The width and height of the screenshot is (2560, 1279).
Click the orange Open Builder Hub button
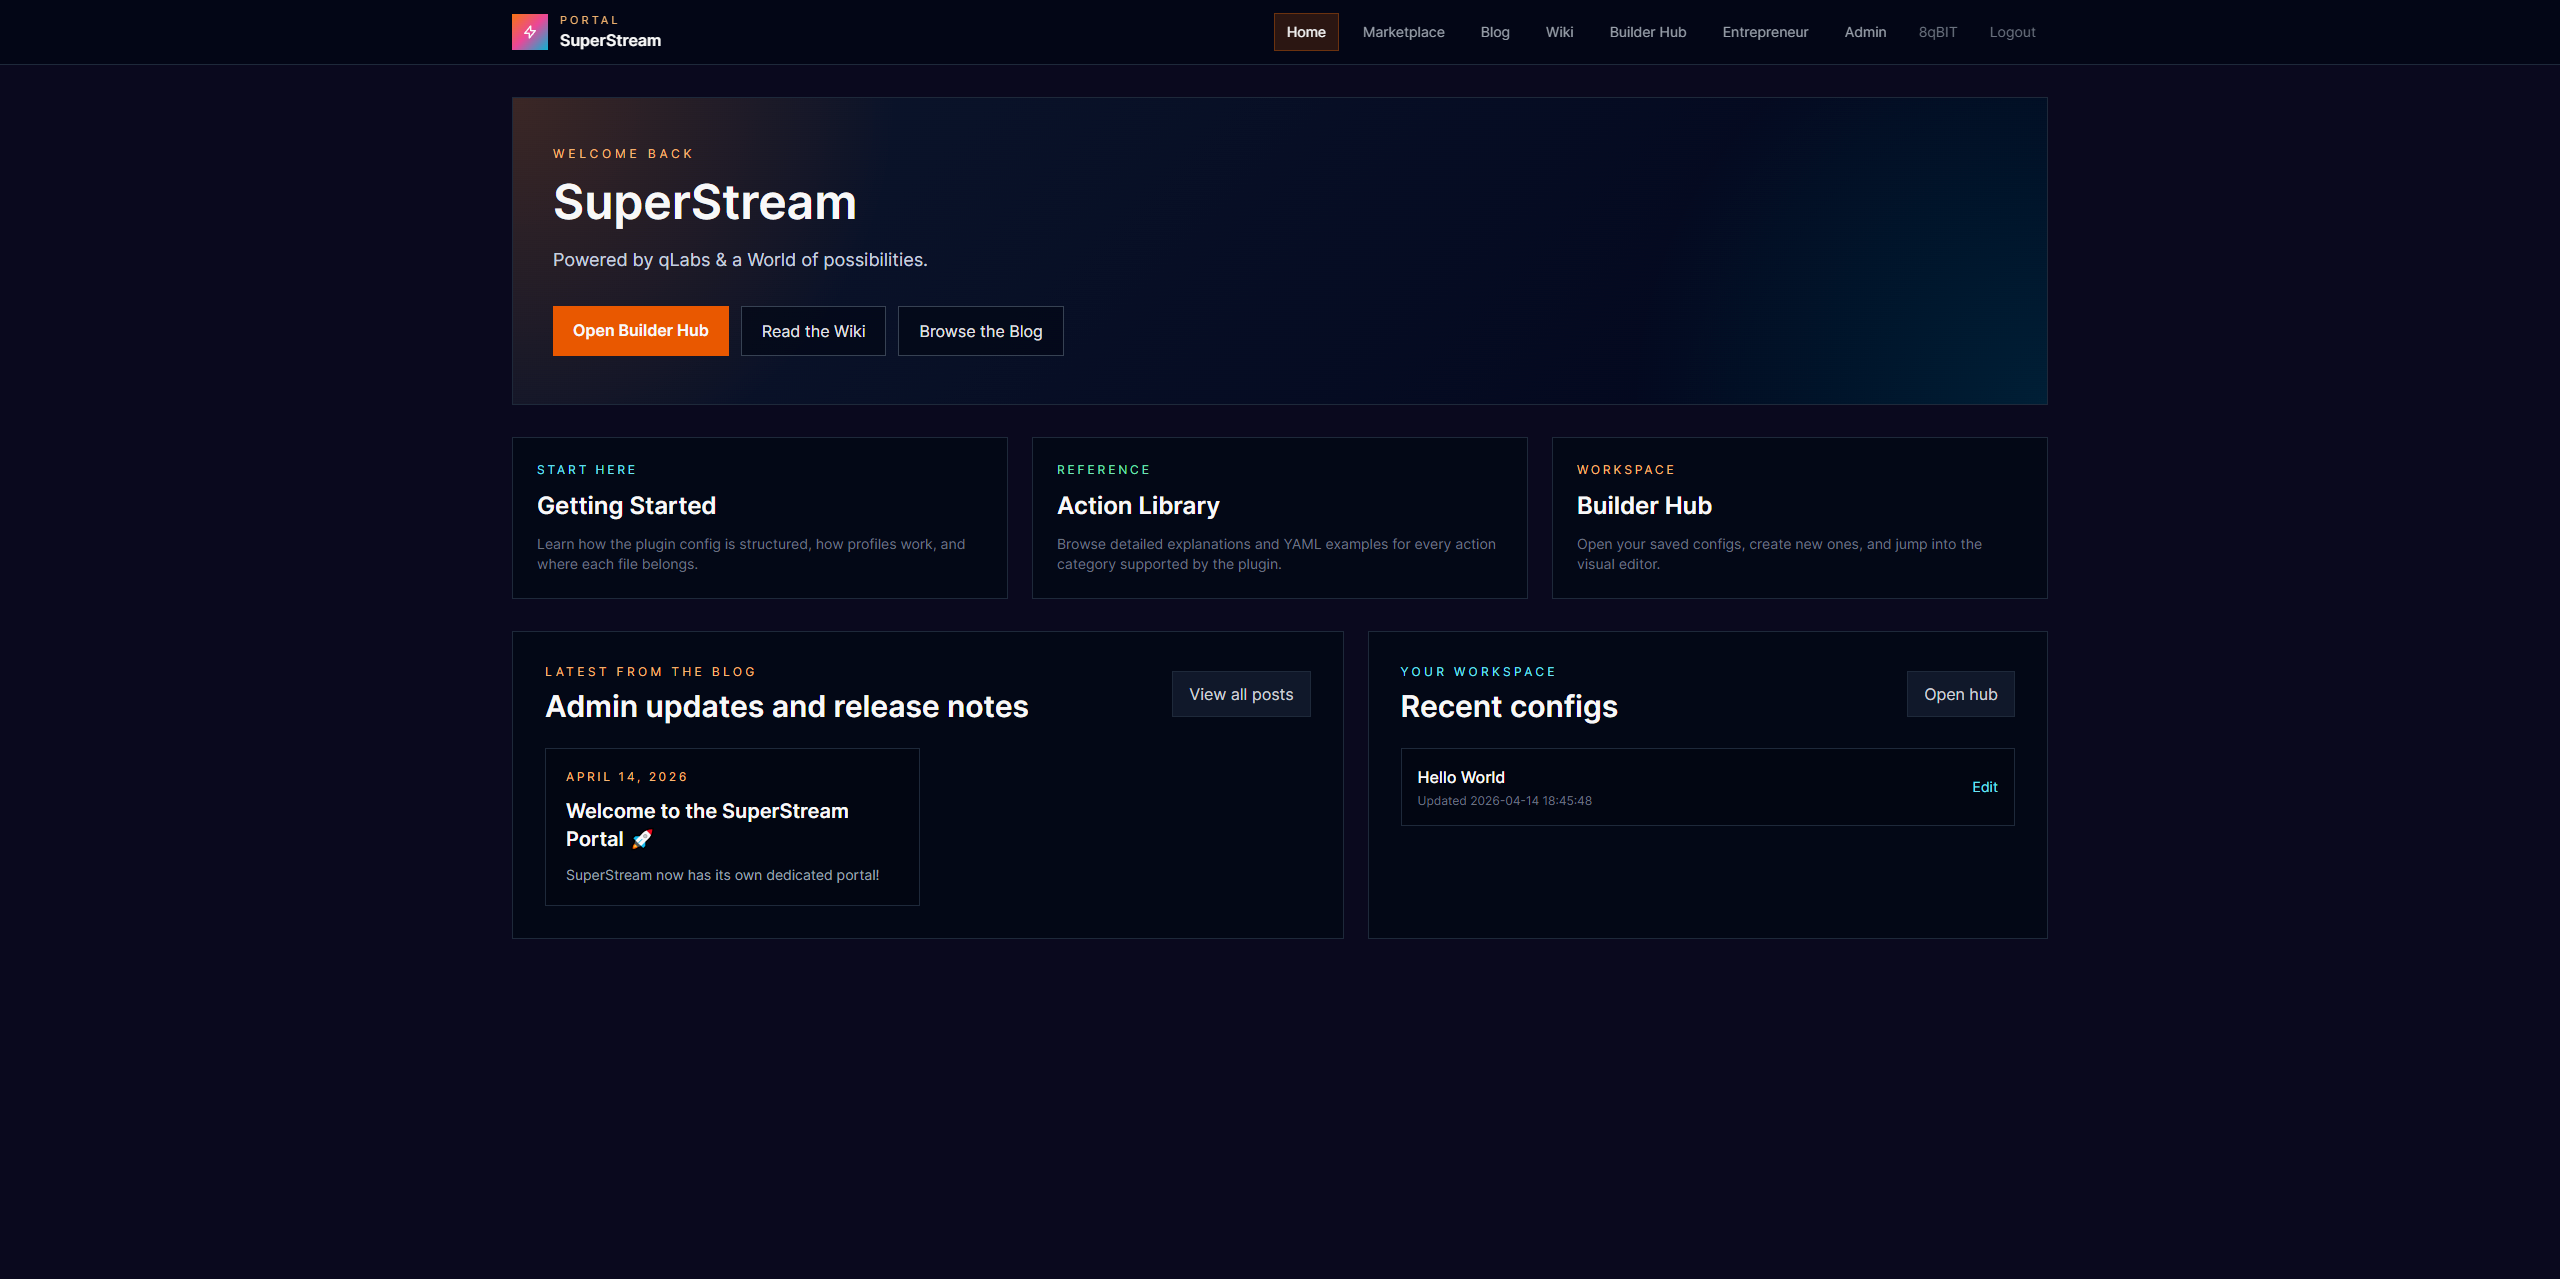(640, 331)
